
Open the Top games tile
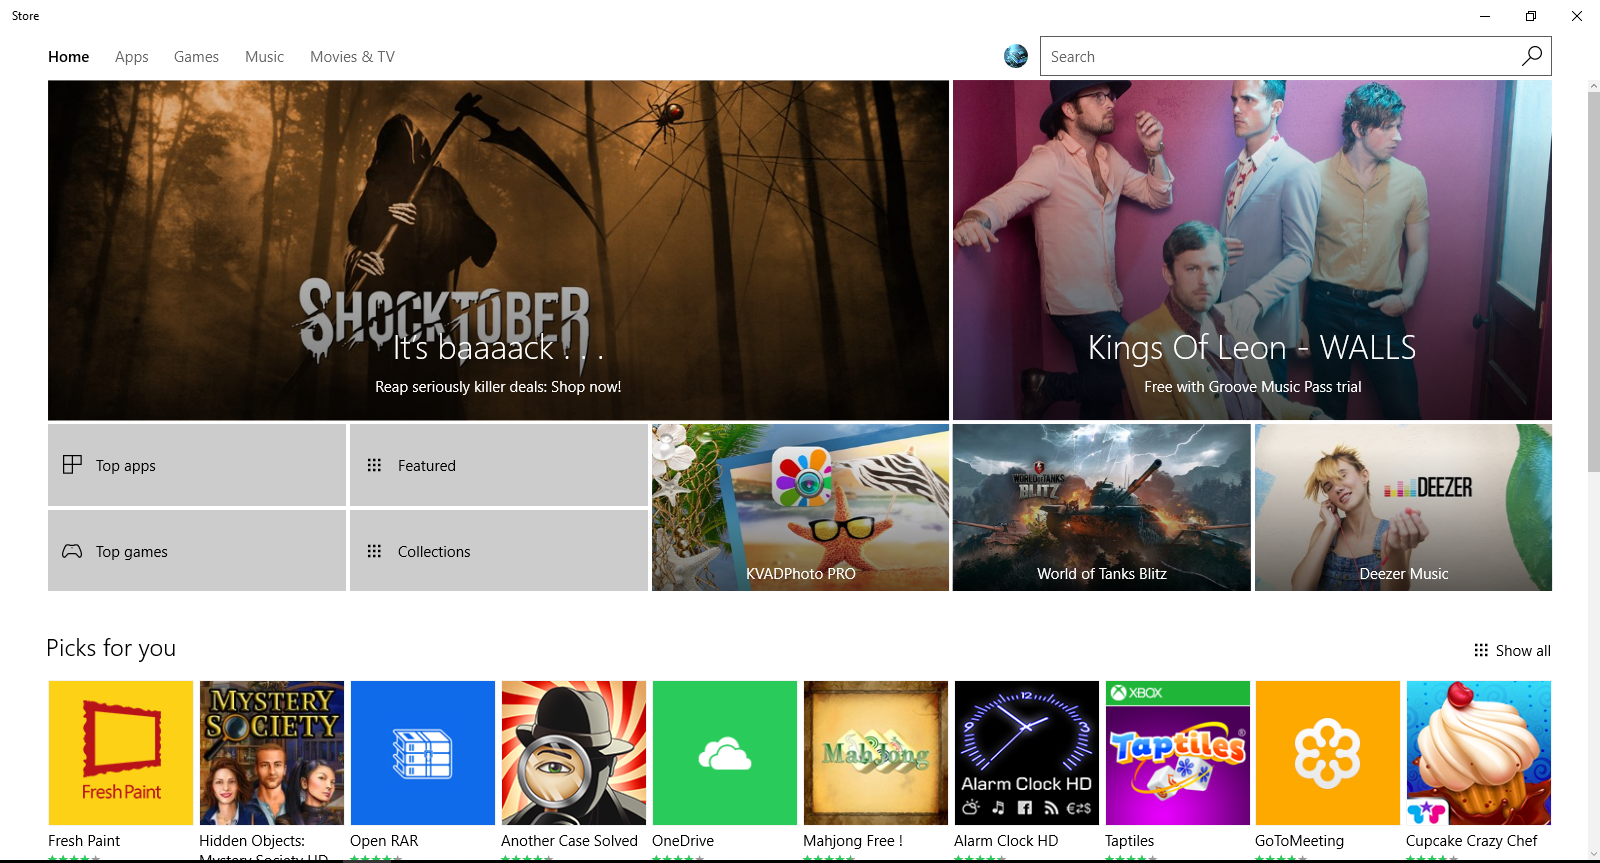point(197,551)
